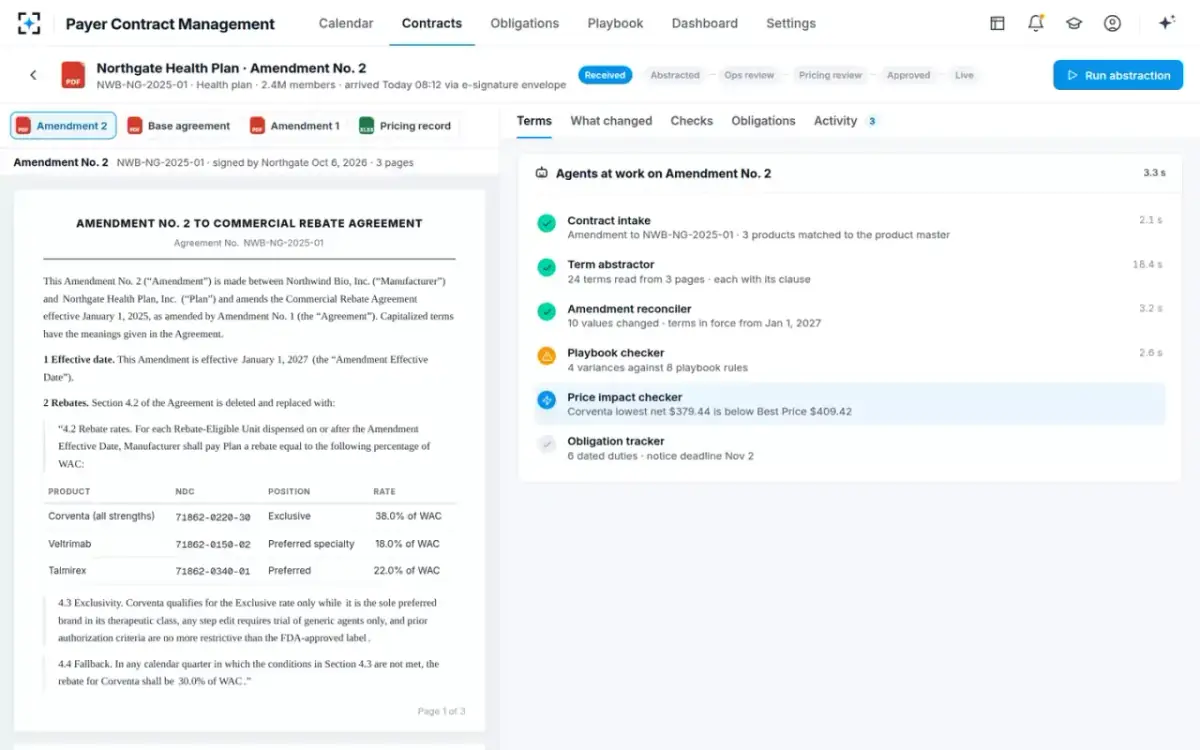Open the AI sparkle assistant icon
This screenshot has width=1200, height=750.
pos(1166,23)
